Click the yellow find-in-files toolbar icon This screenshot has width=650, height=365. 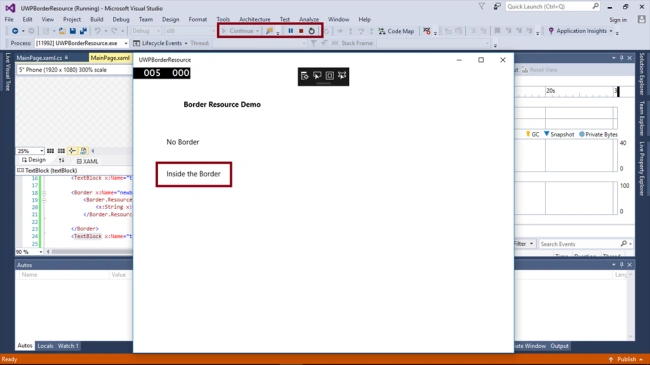click(x=269, y=31)
